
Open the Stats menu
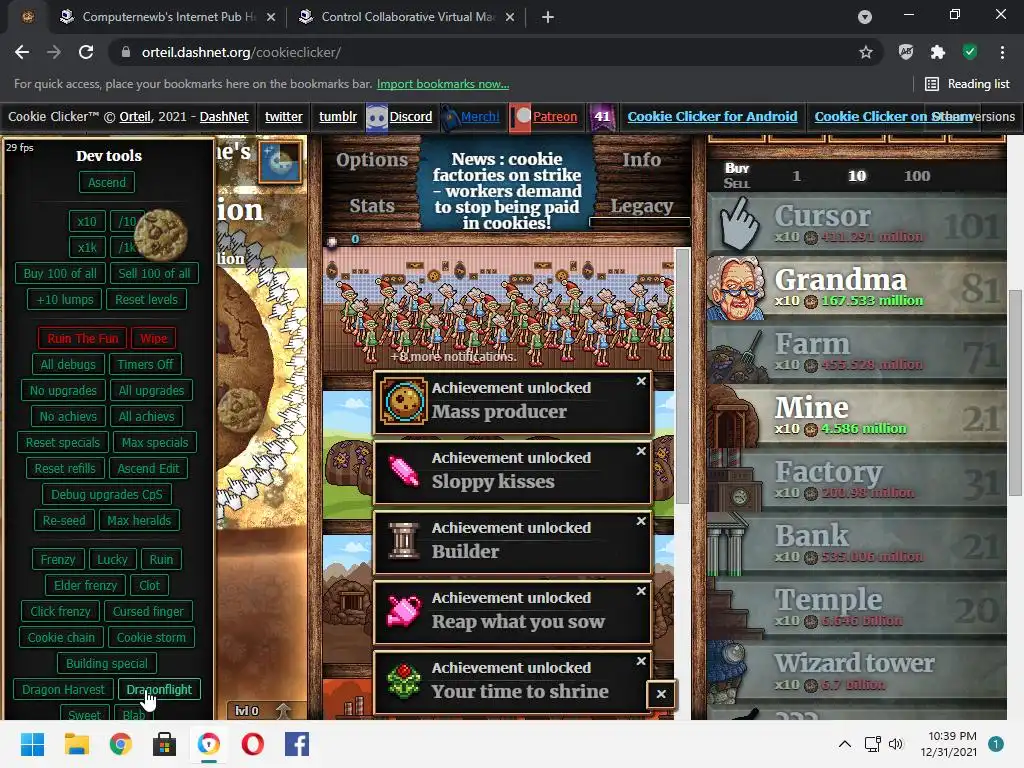pos(372,206)
